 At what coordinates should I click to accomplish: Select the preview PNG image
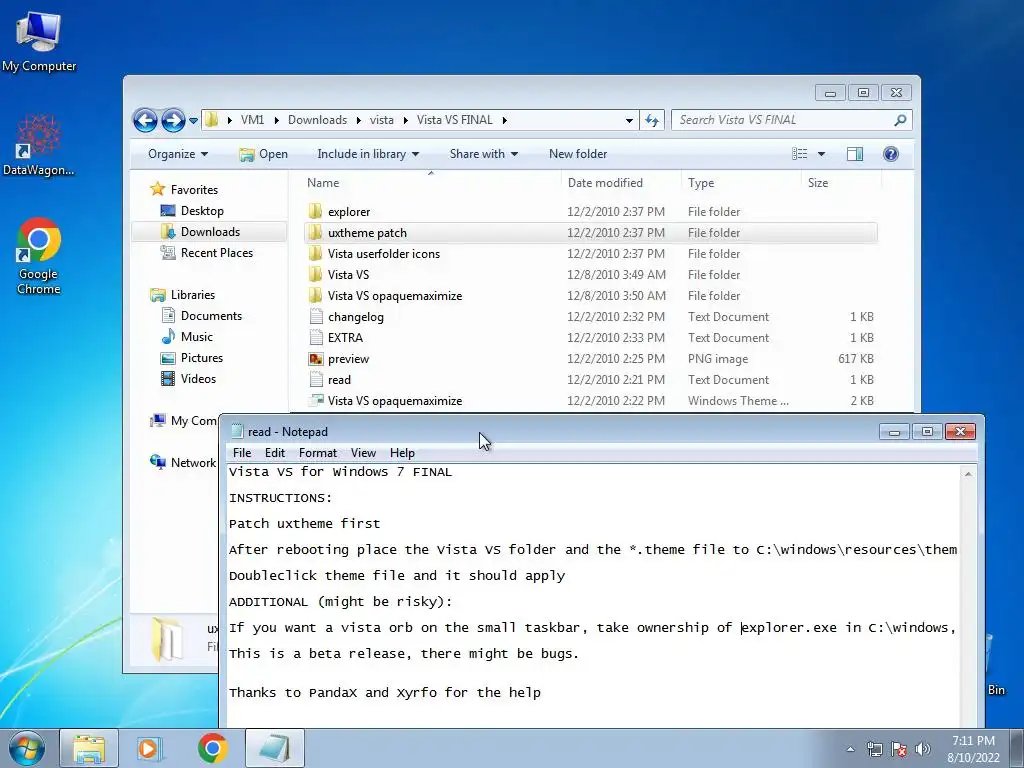coord(590,359)
